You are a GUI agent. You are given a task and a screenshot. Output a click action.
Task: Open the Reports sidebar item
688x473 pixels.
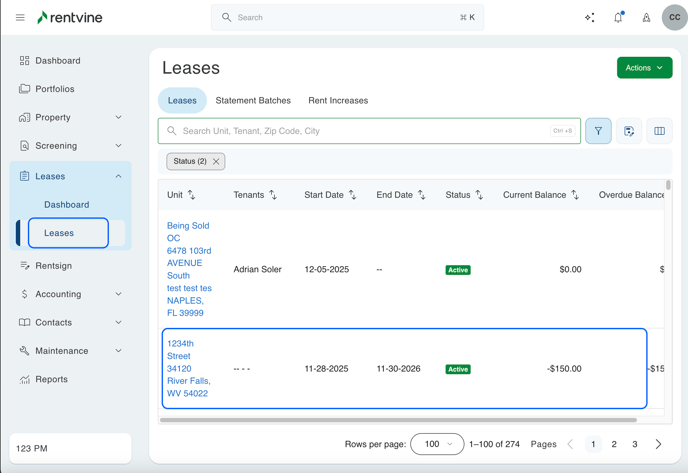click(x=51, y=379)
